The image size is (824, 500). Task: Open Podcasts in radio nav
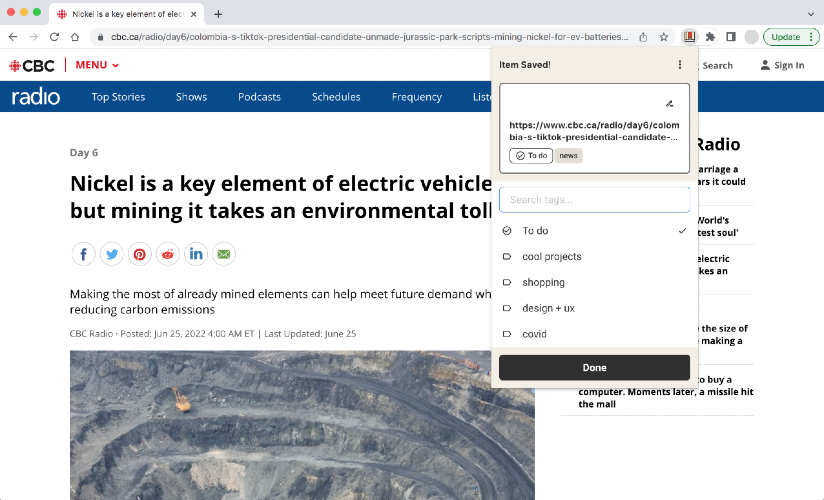click(x=259, y=97)
